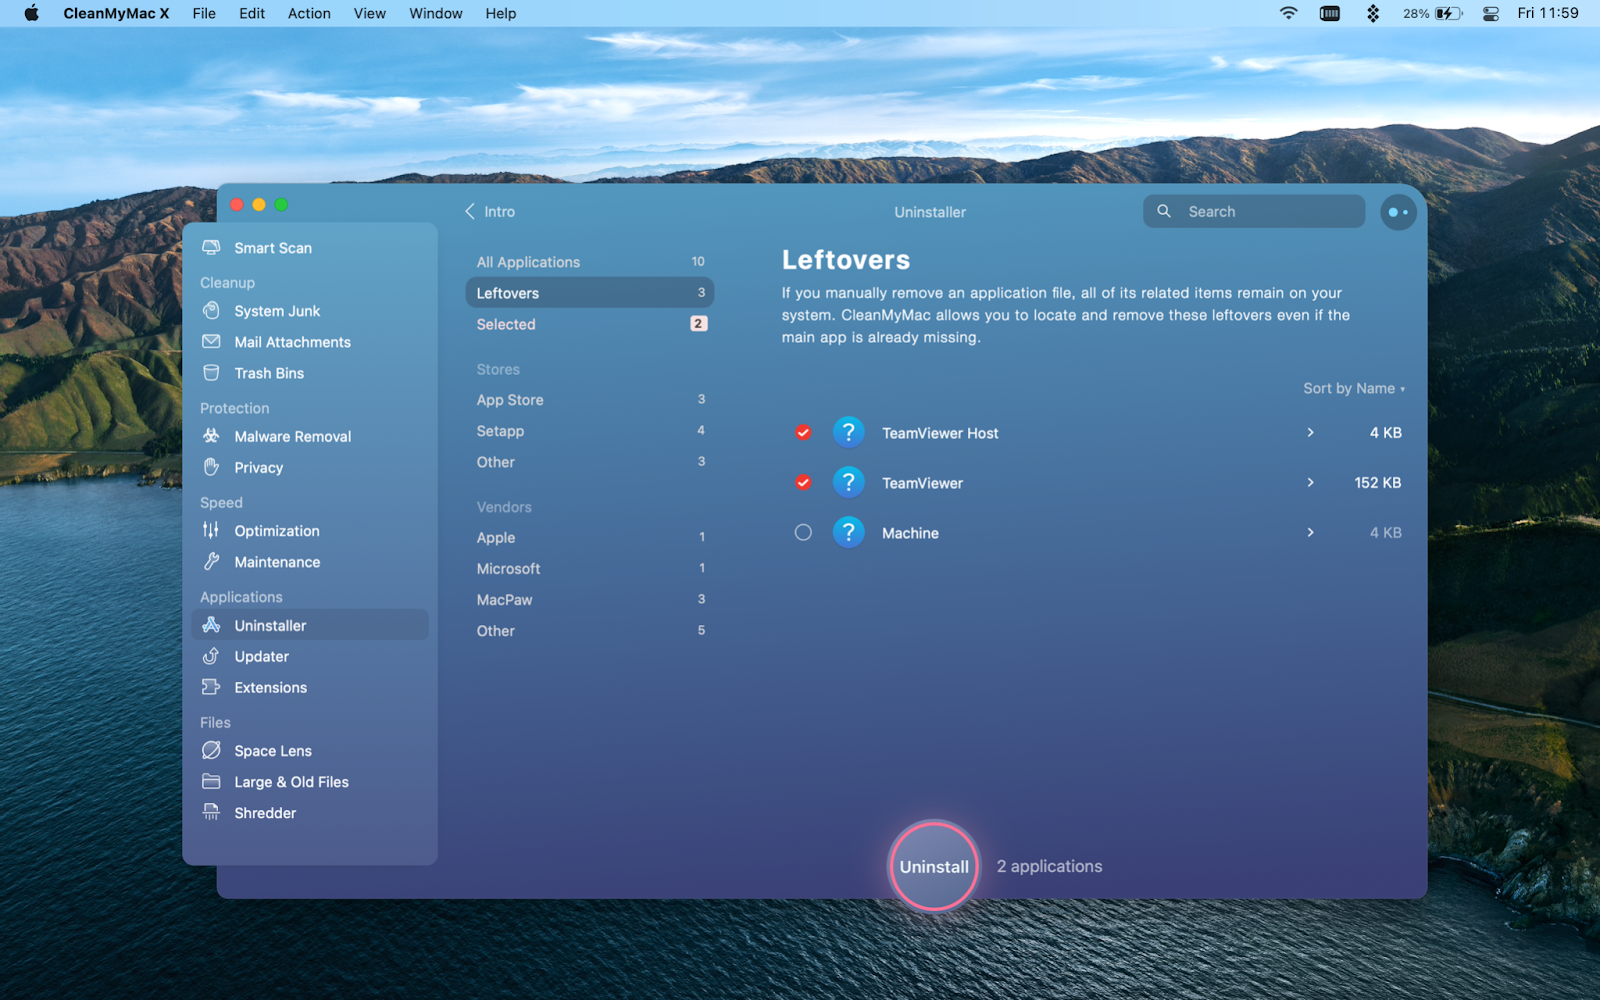Viewport: 1600px width, 1000px height.
Task: Click the Trash Bins icon
Action: pos(211,372)
